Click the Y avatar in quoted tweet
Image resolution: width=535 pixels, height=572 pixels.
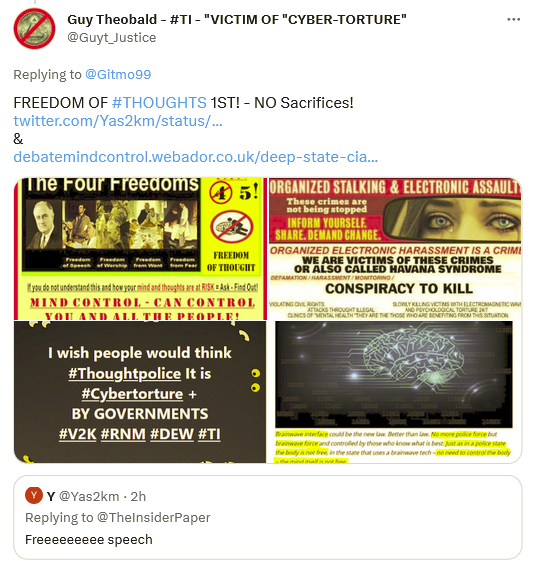34,495
